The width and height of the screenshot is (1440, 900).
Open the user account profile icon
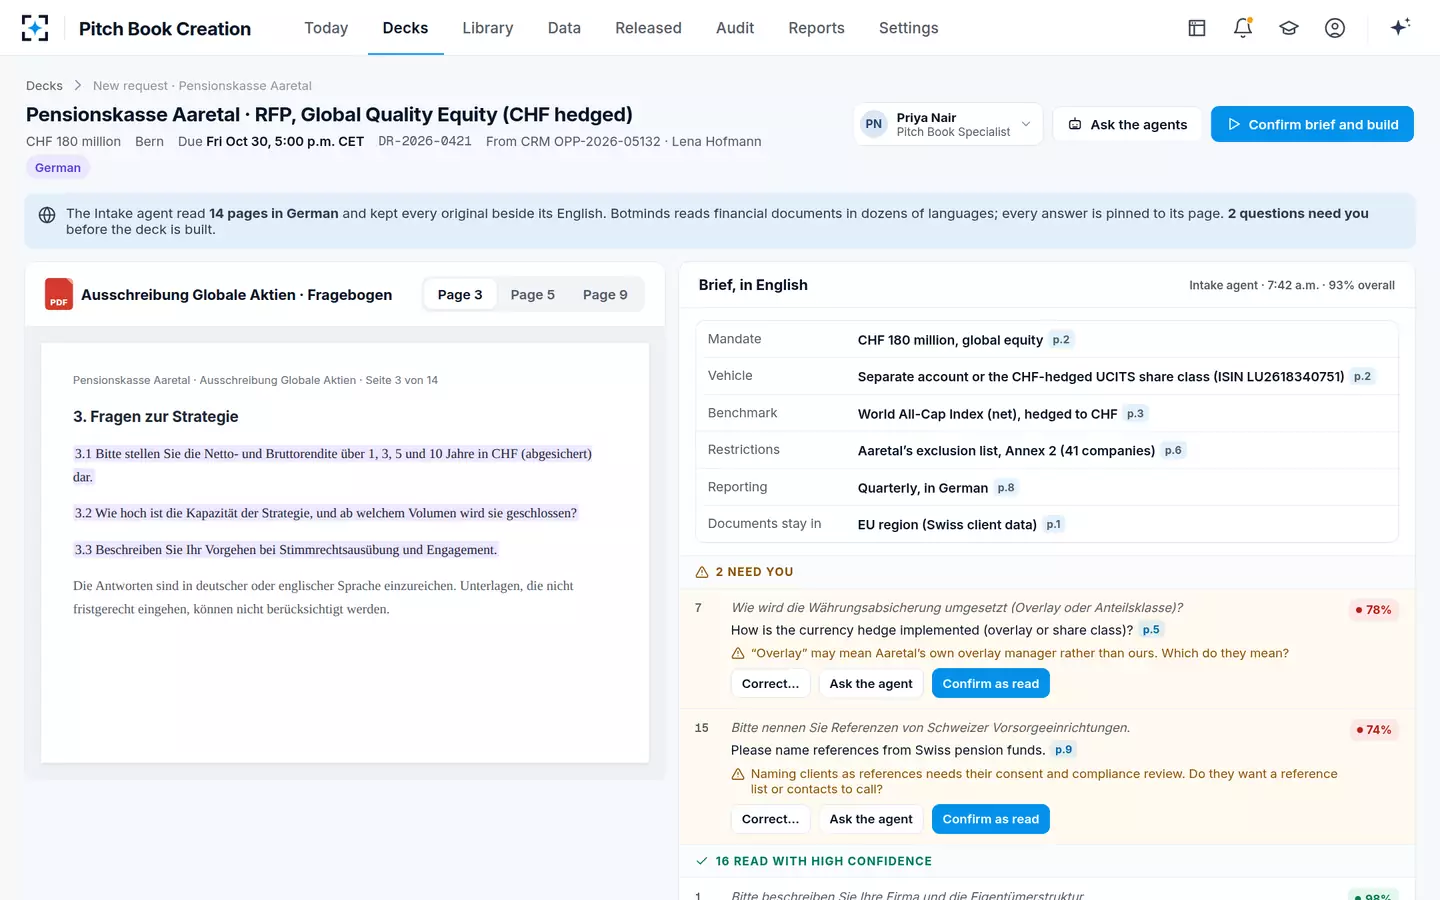[x=1335, y=28]
